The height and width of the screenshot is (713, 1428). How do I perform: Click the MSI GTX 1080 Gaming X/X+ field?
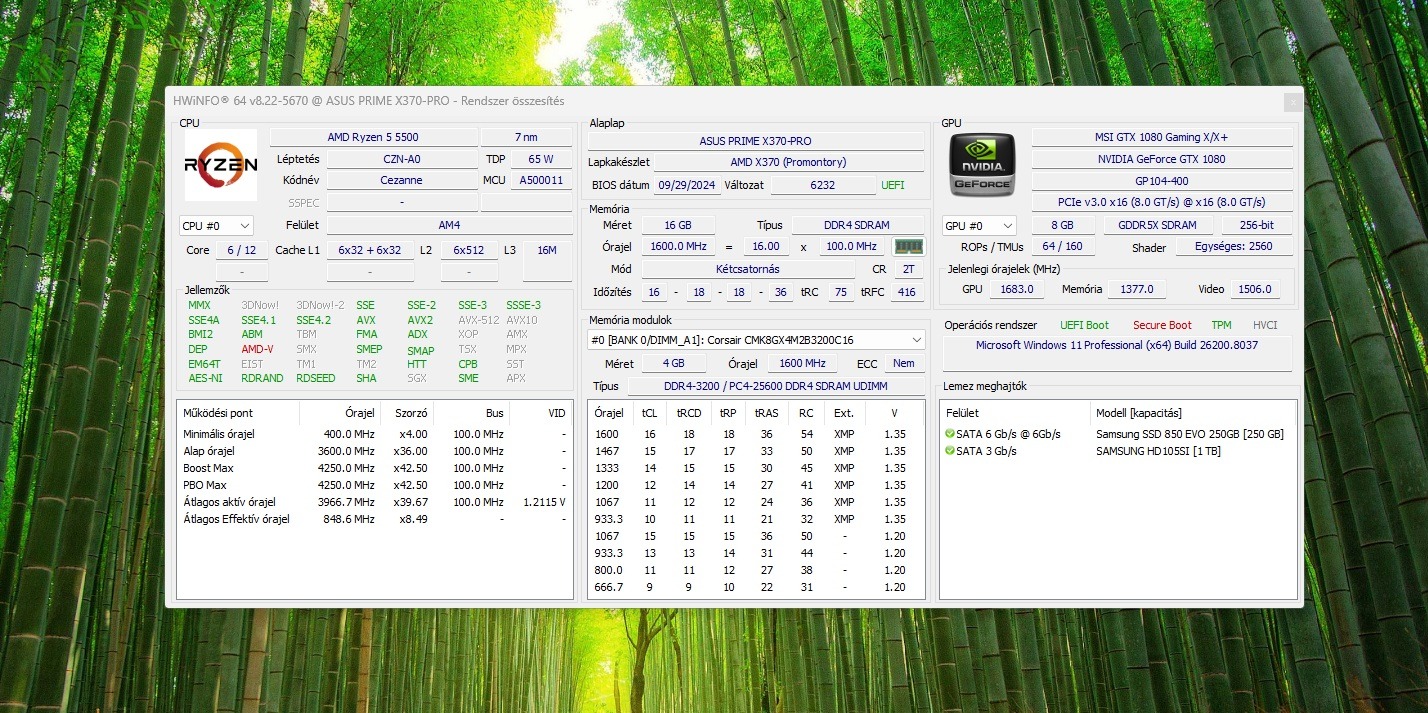(1161, 137)
